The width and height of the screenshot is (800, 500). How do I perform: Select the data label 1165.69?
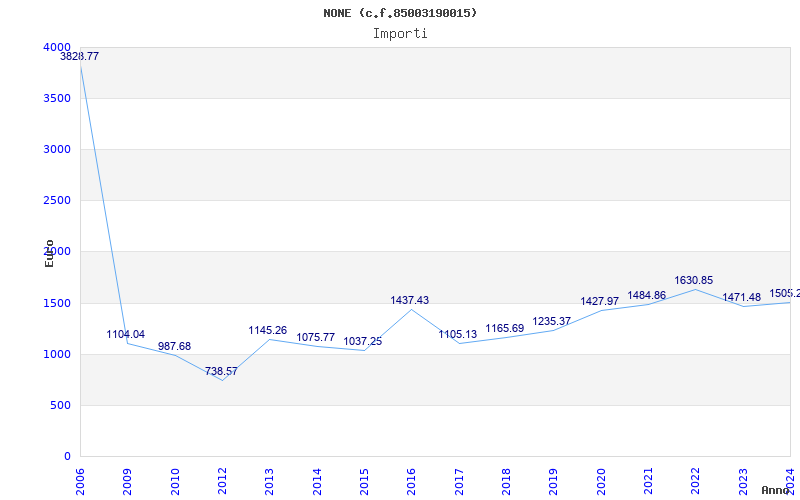505,329
